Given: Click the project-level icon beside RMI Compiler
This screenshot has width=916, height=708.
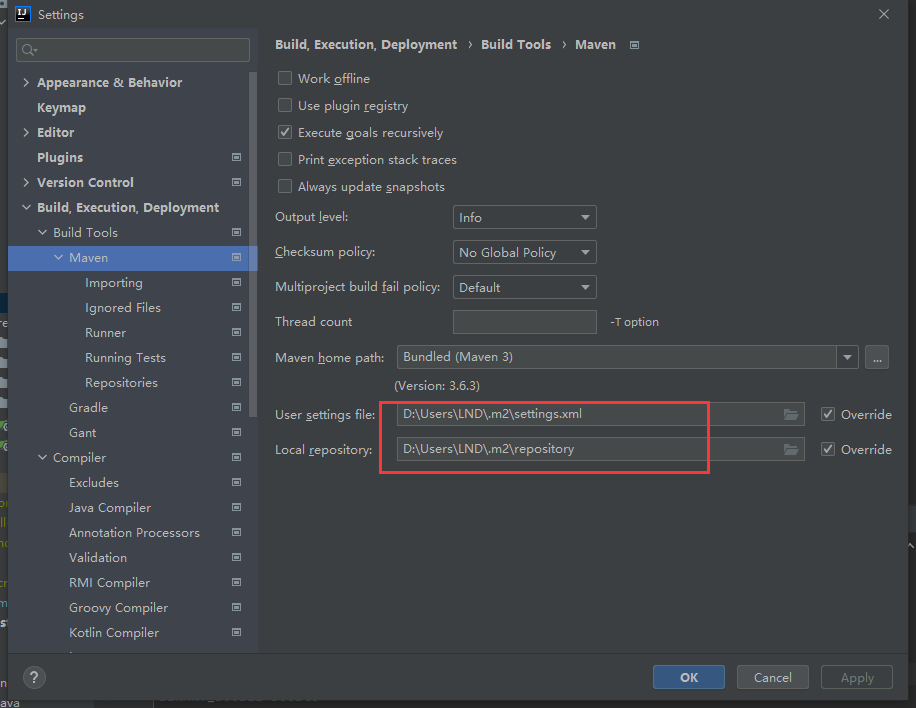Looking at the screenshot, I should pos(237,582).
